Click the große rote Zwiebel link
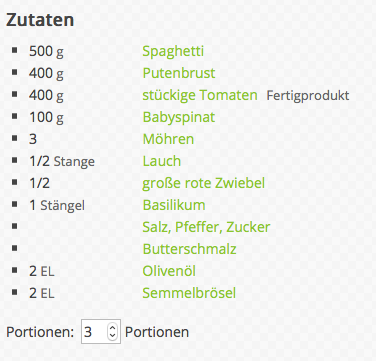The width and height of the screenshot is (376, 361). coord(204,183)
